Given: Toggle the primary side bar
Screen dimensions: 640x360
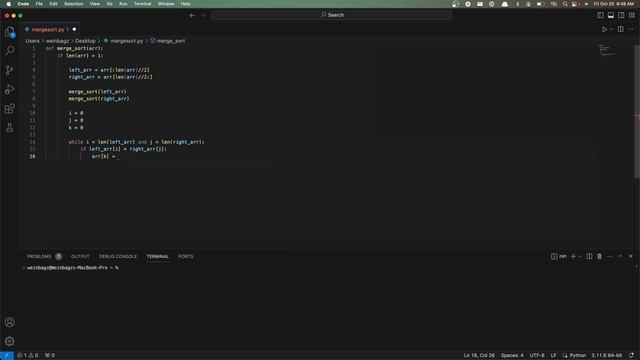Looking at the screenshot, I should [x=600, y=15].
